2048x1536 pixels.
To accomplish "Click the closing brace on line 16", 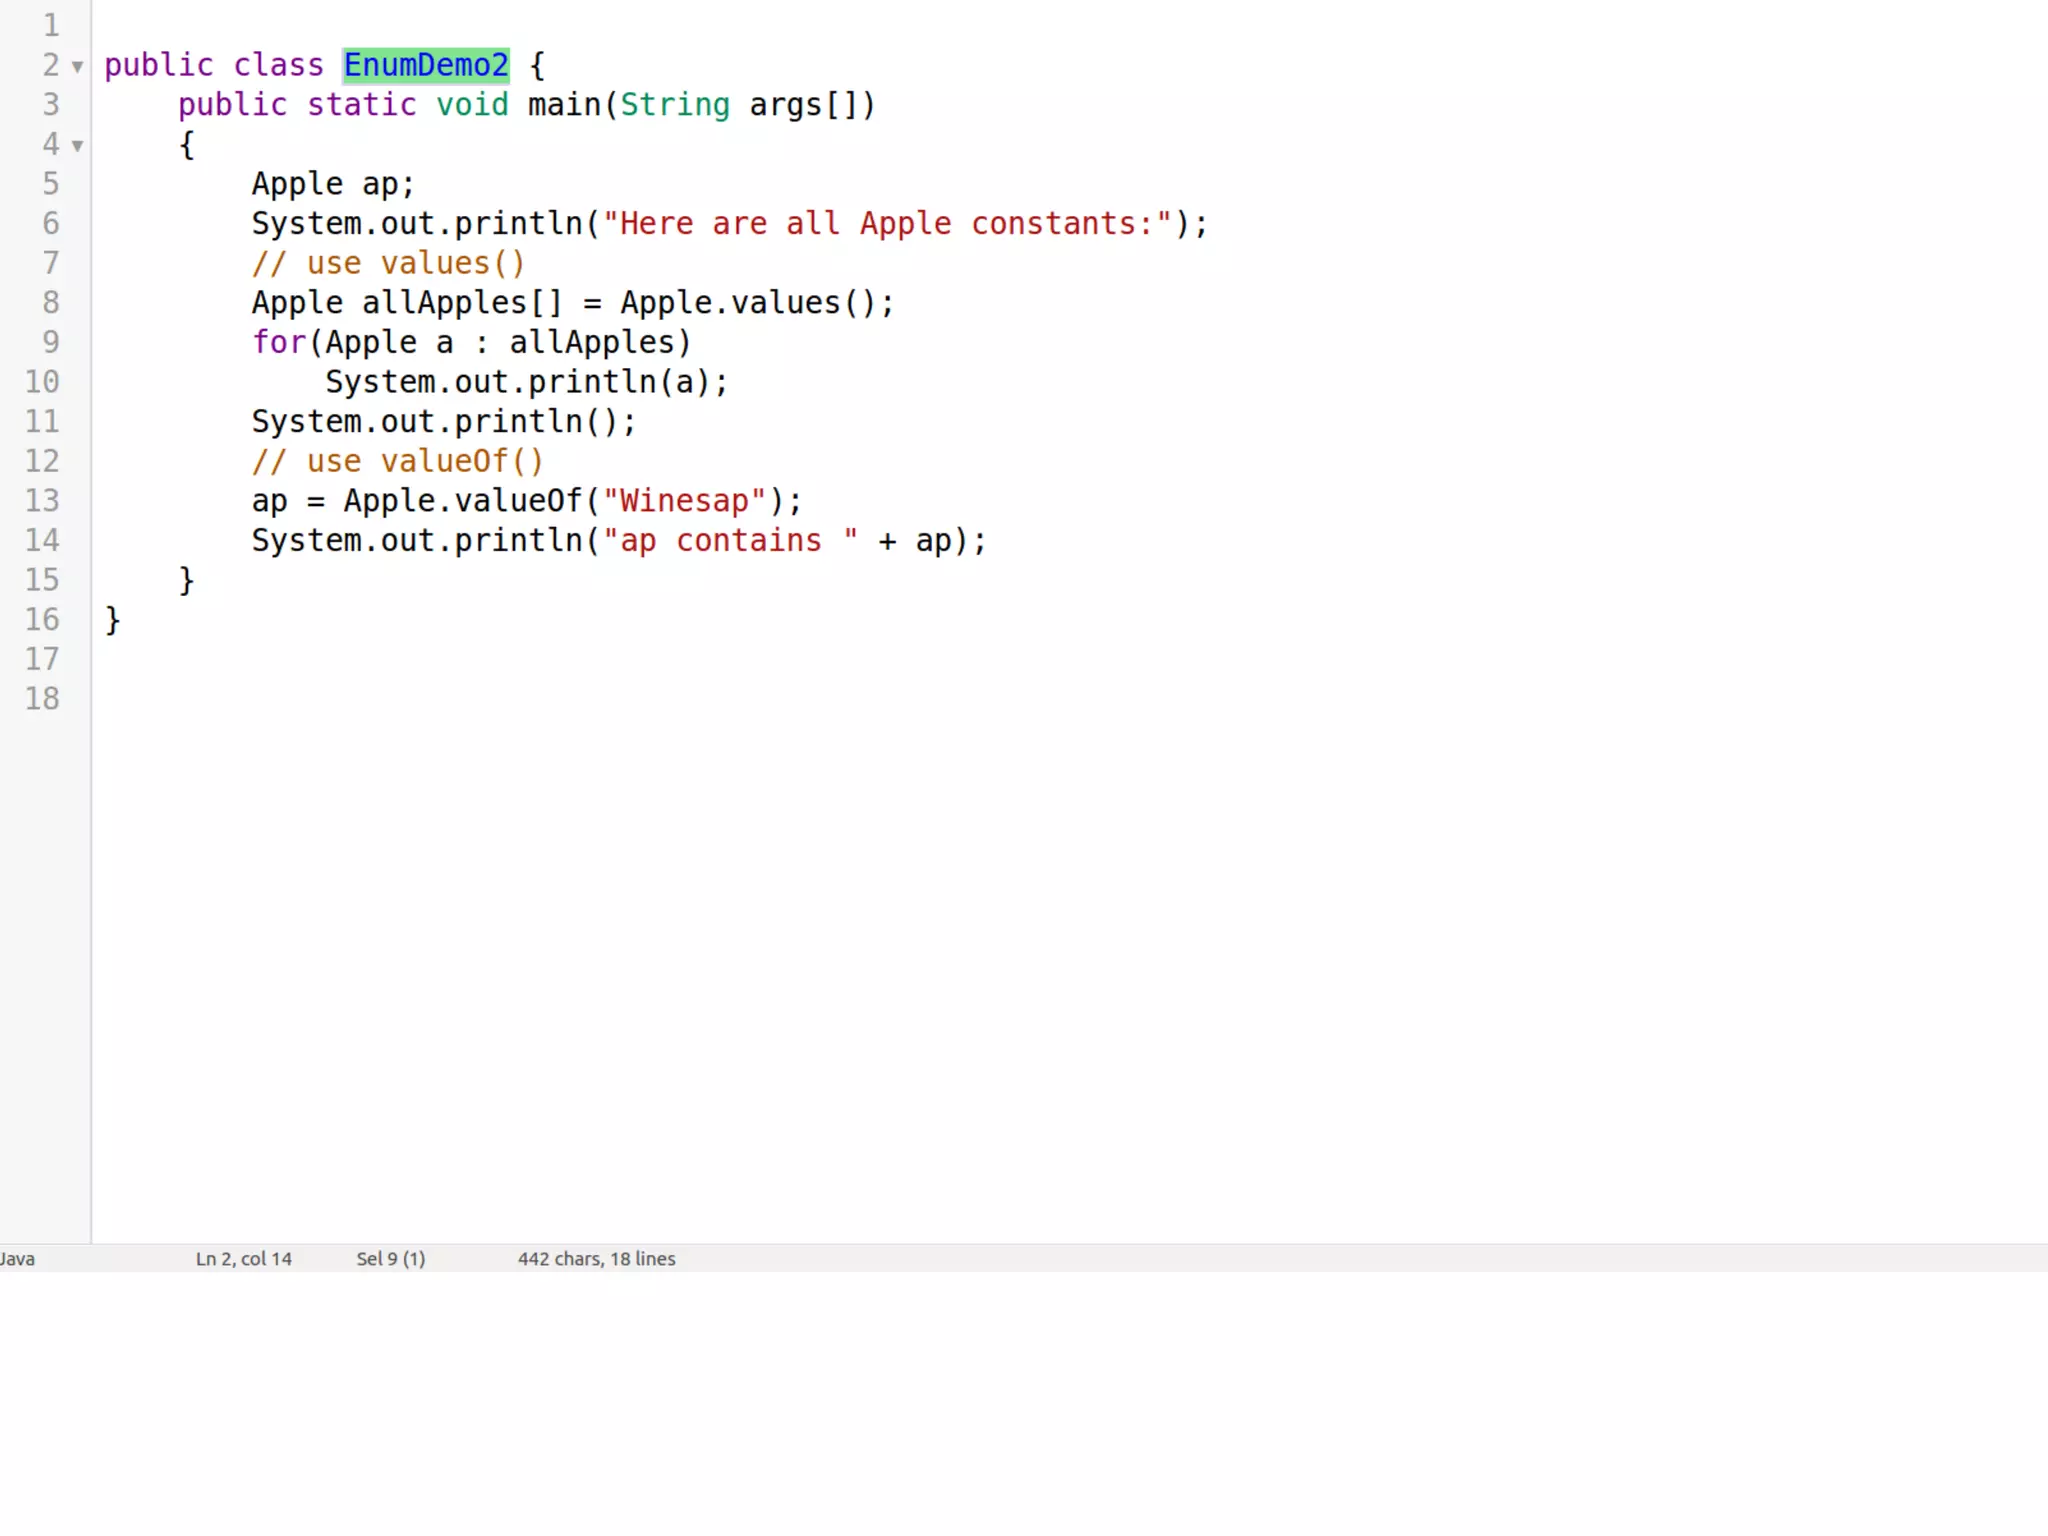I will pos(113,620).
